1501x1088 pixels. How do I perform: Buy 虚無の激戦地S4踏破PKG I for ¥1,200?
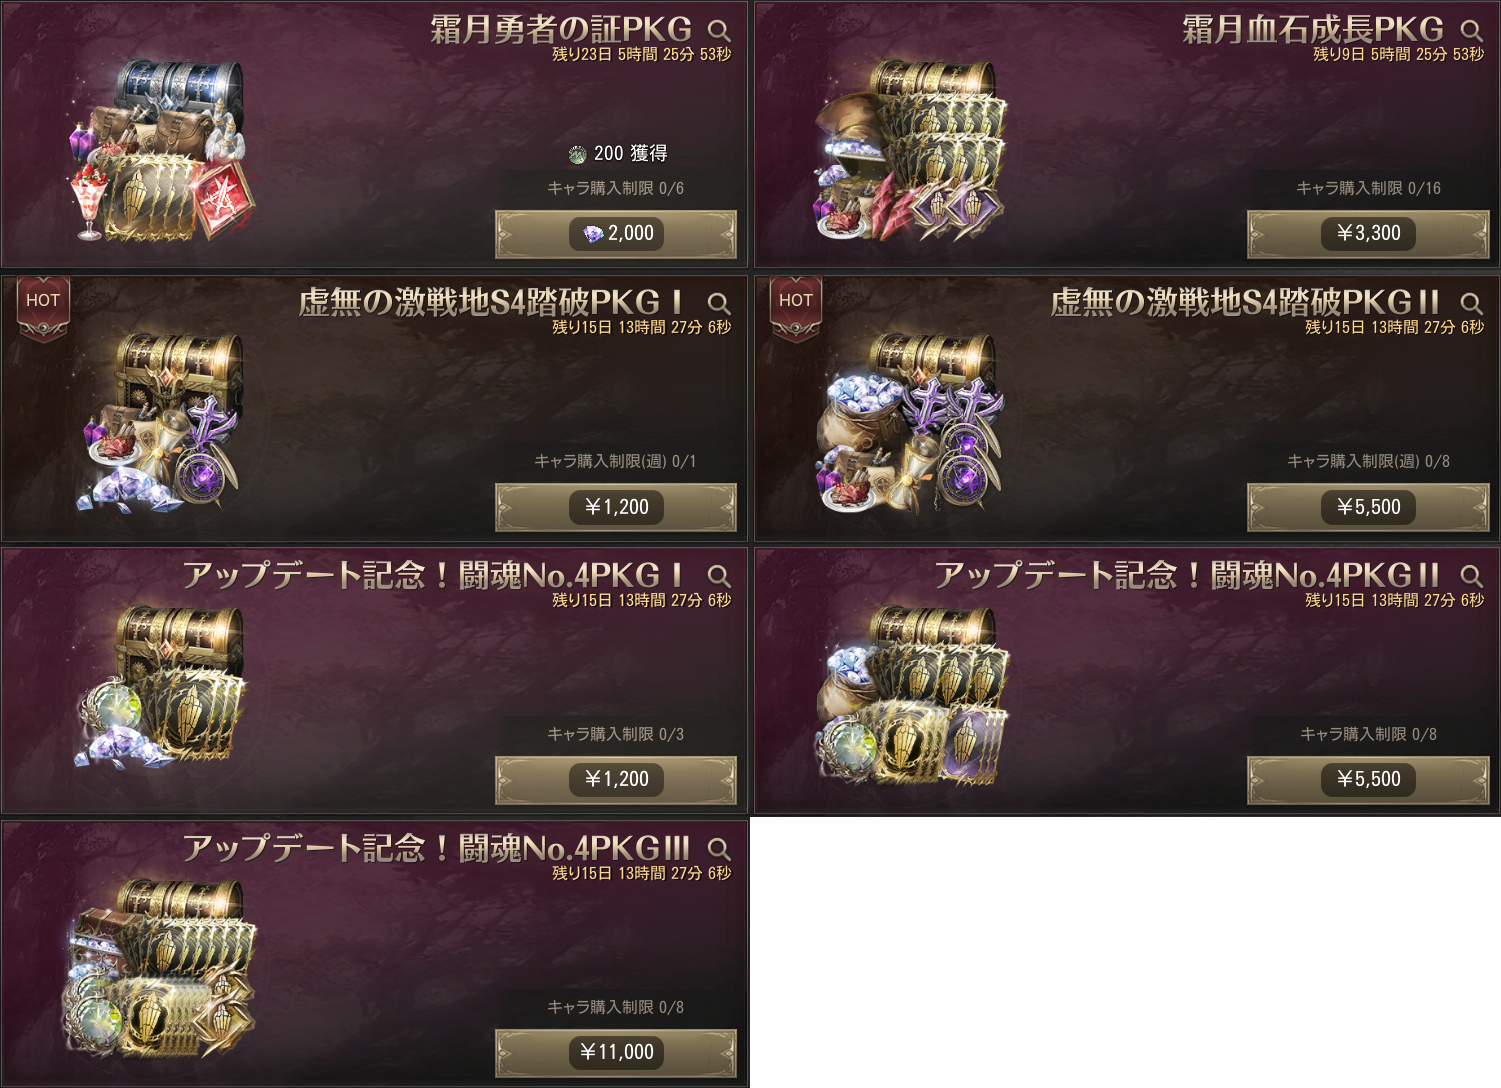click(x=616, y=507)
